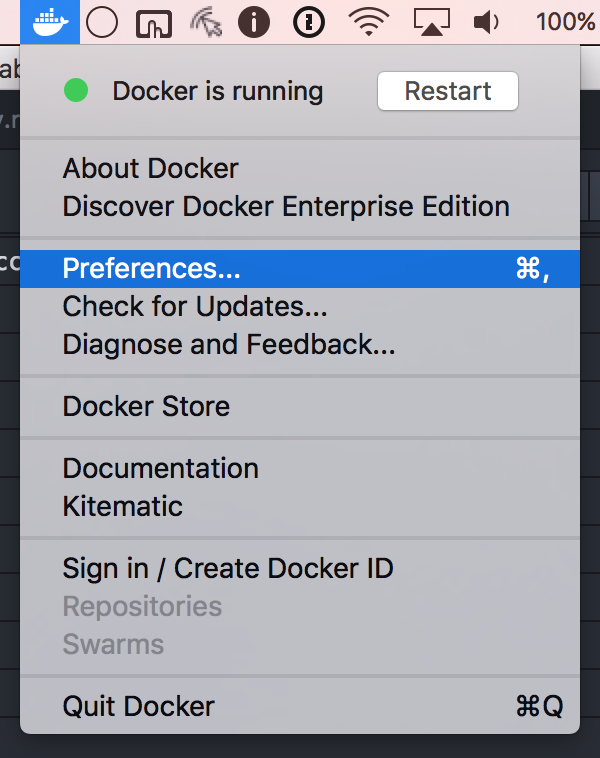
Task: Click the arch-shaped icon right of the circle
Action: tap(154, 22)
